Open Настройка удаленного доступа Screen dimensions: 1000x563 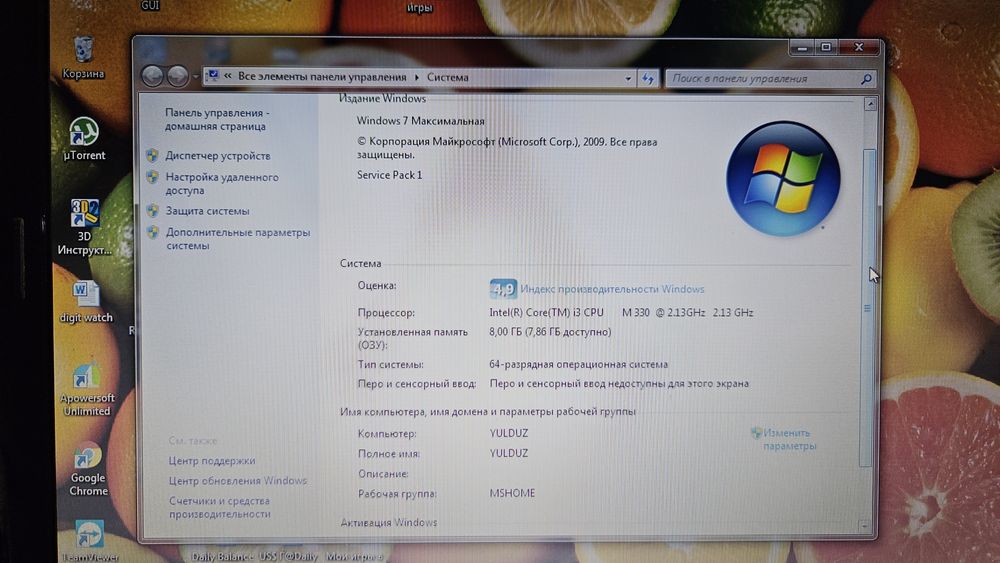click(221, 184)
